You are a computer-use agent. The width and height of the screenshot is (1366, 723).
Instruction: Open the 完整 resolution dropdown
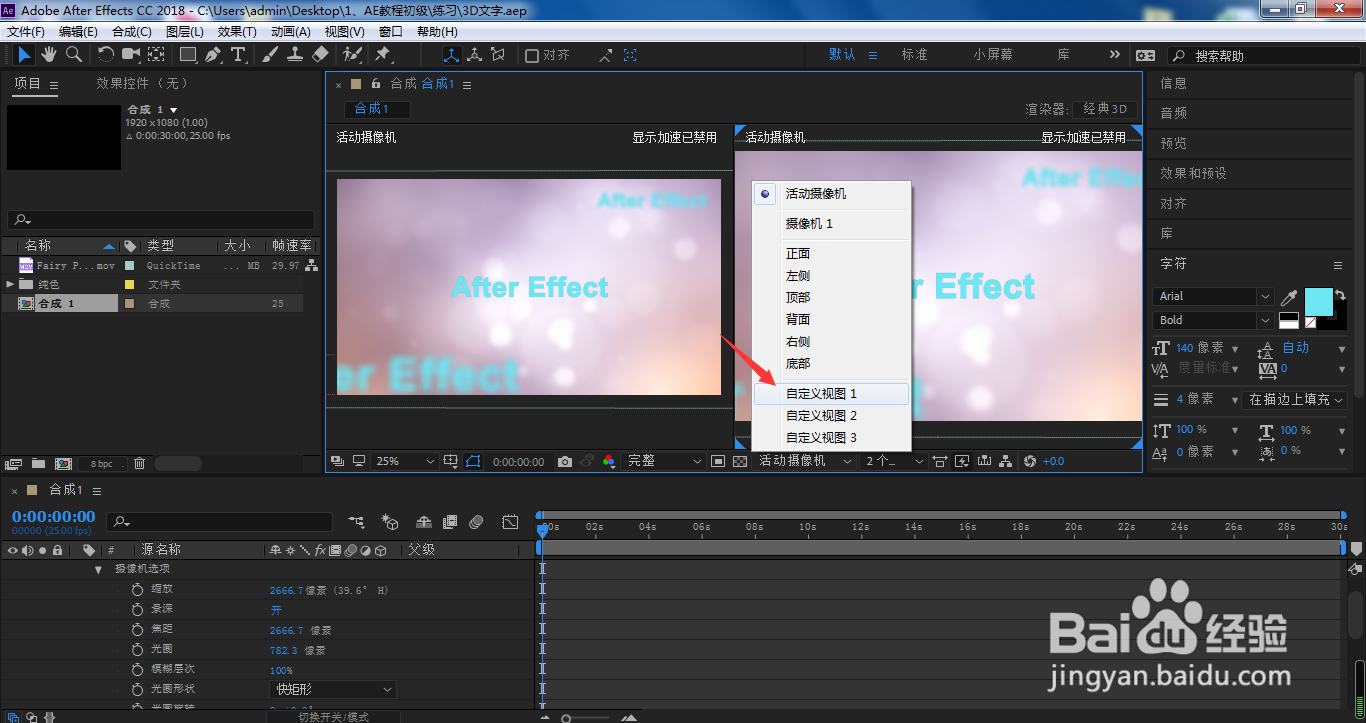click(x=664, y=461)
